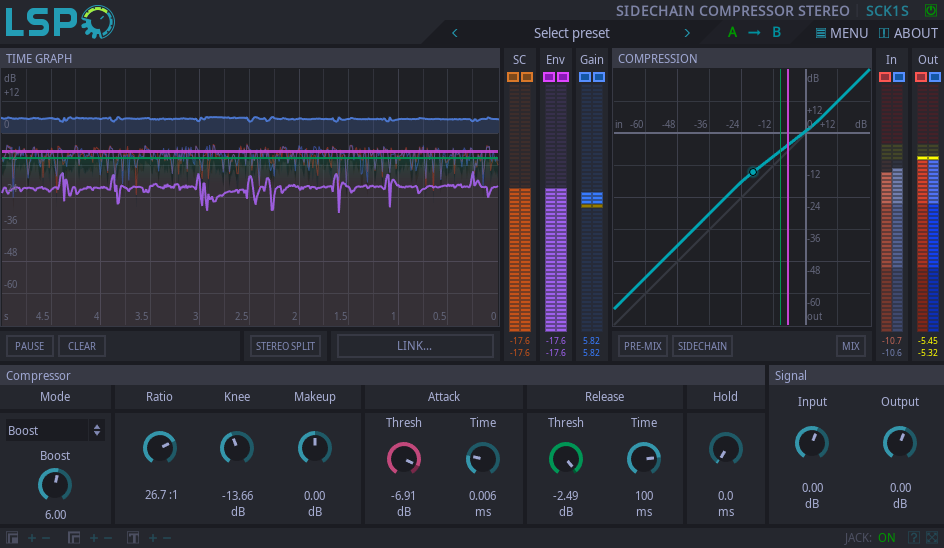Click minus next to the outlined-panel scaling icon
Image resolution: width=944 pixels, height=548 pixels.
point(108,538)
